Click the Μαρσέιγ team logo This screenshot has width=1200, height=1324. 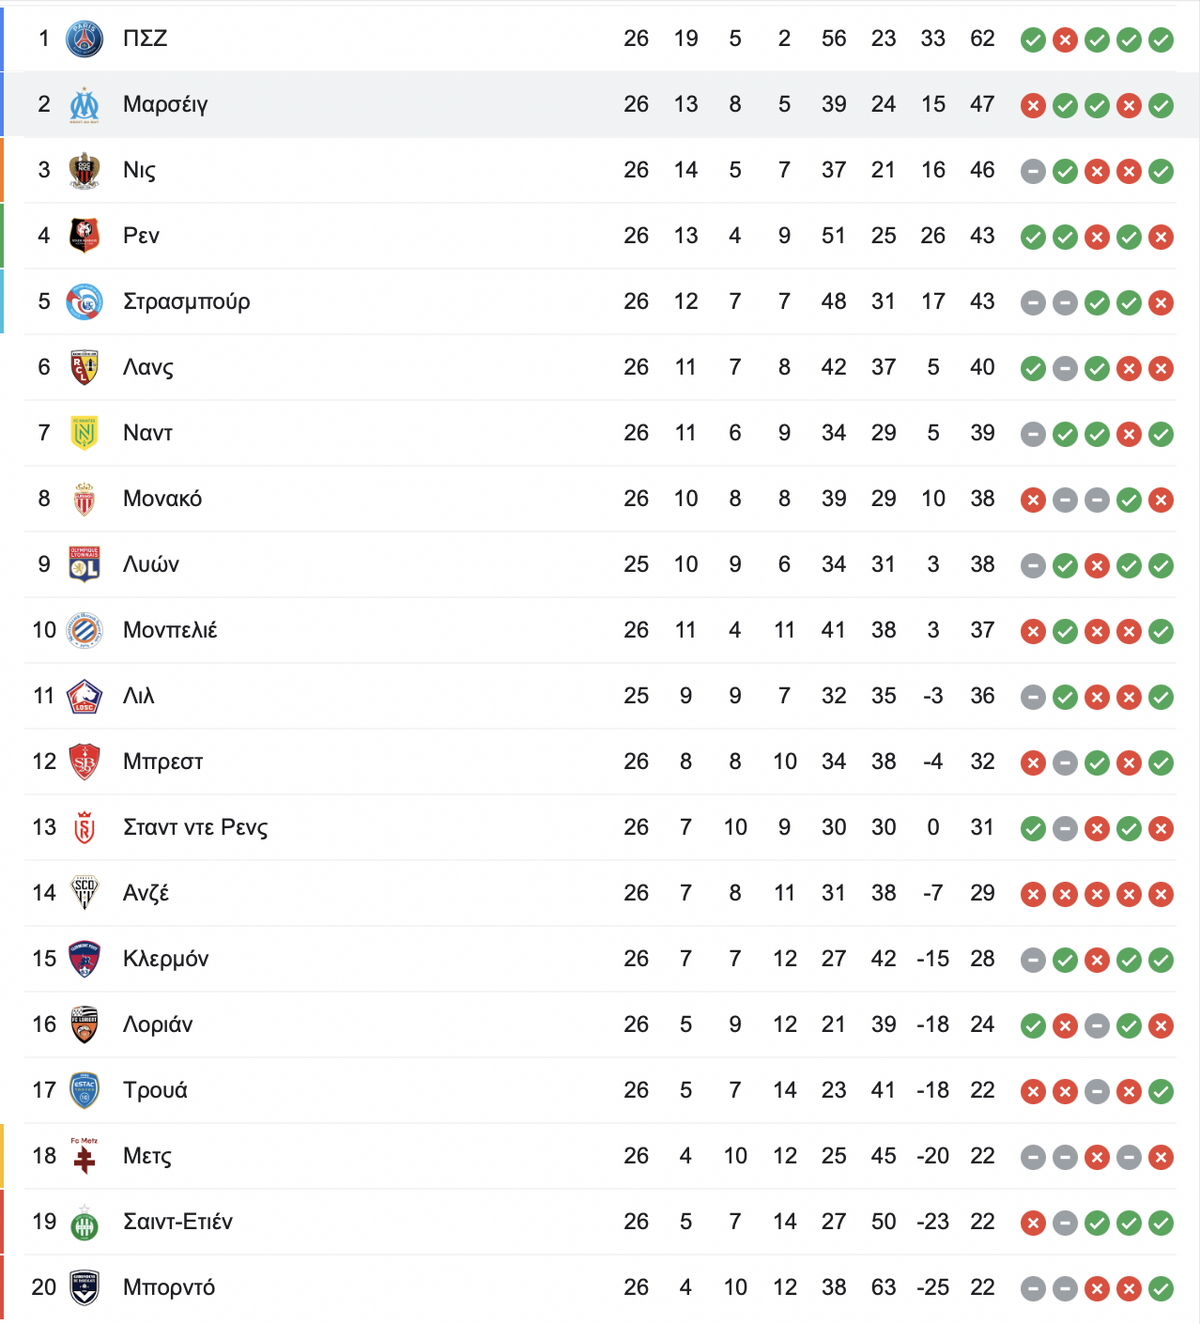(x=84, y=105)
